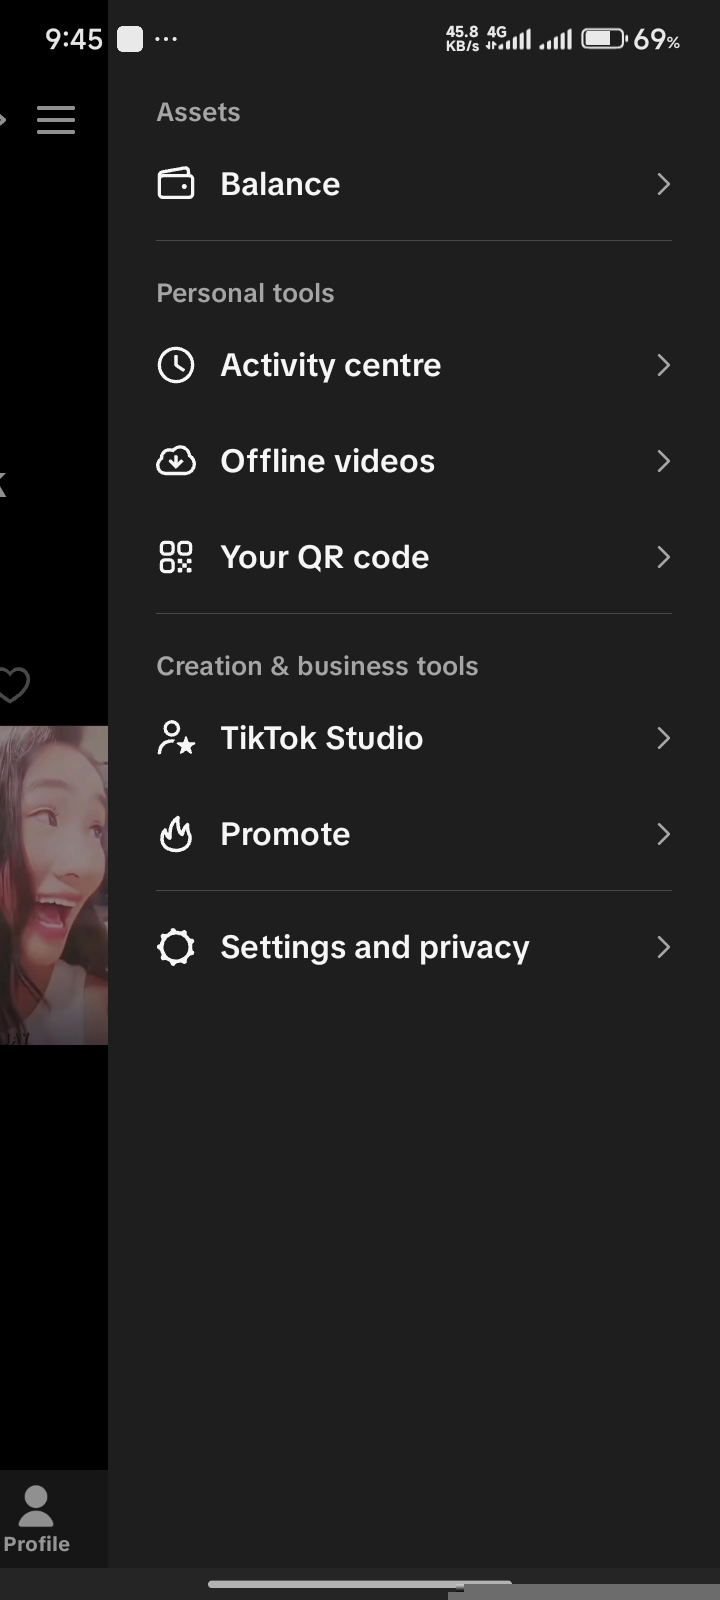Tap the Activity centre clock icon
Viewport: 720px width, 1600px height.
pyautogui.click(x=176, y=365)
